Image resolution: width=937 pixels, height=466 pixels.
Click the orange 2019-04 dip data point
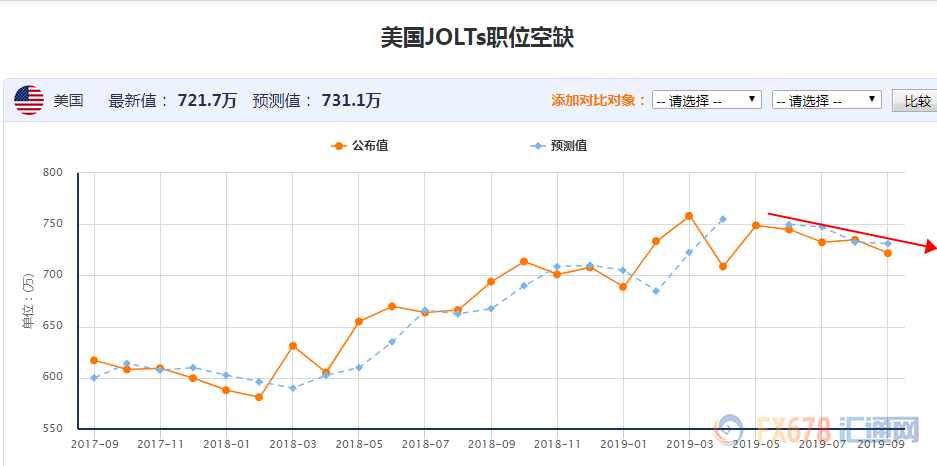722,266
